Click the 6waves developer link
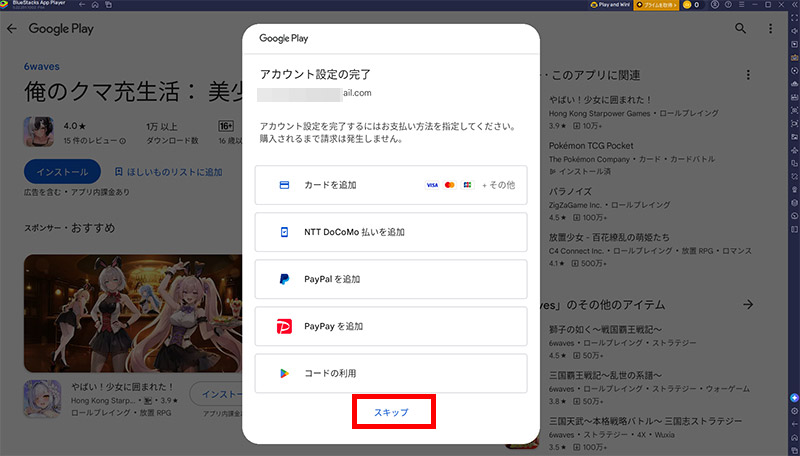Screen dimensions: 800x456 tap(42, 66)
